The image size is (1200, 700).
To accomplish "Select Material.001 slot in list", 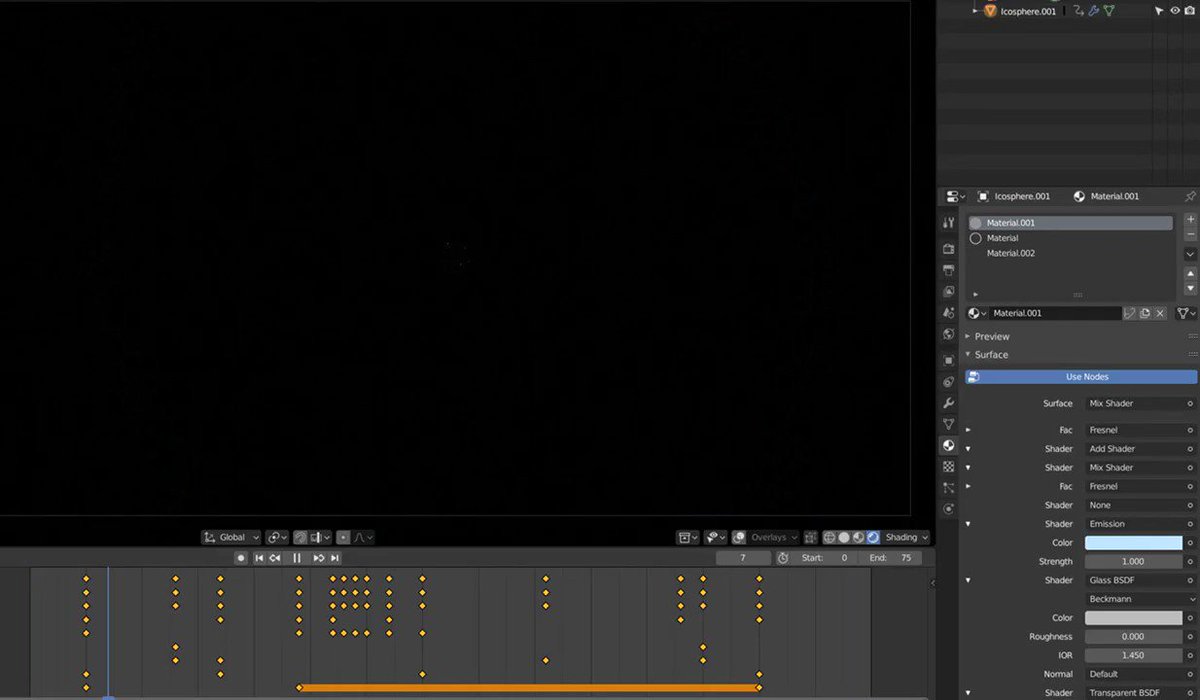I will pos(1070,223).
